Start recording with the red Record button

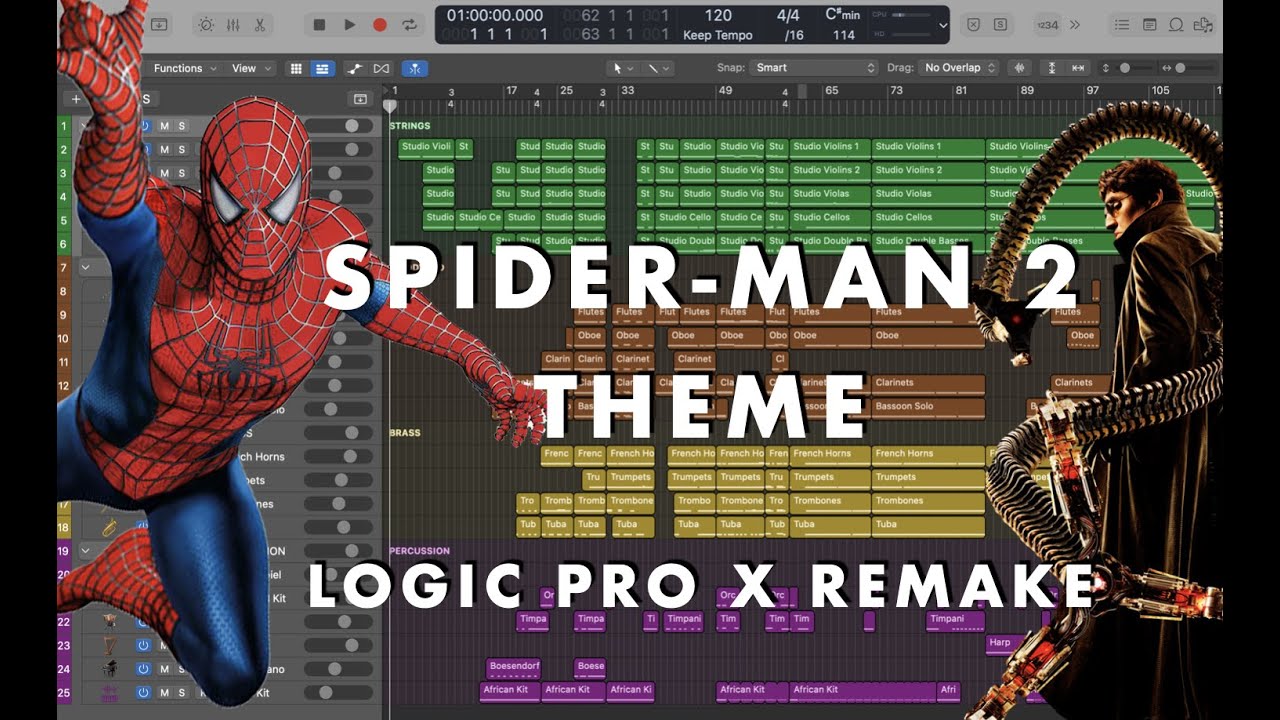coord(380,25)
